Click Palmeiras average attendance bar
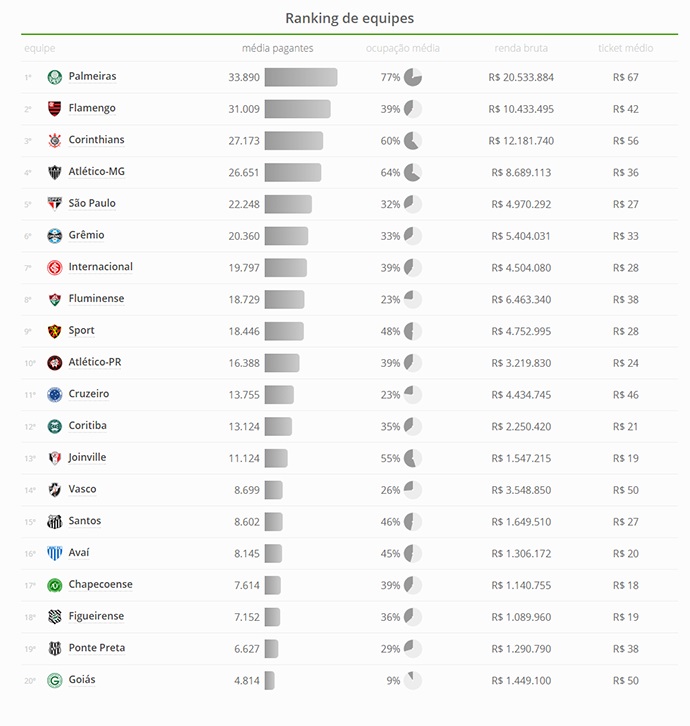 point(300,77)
